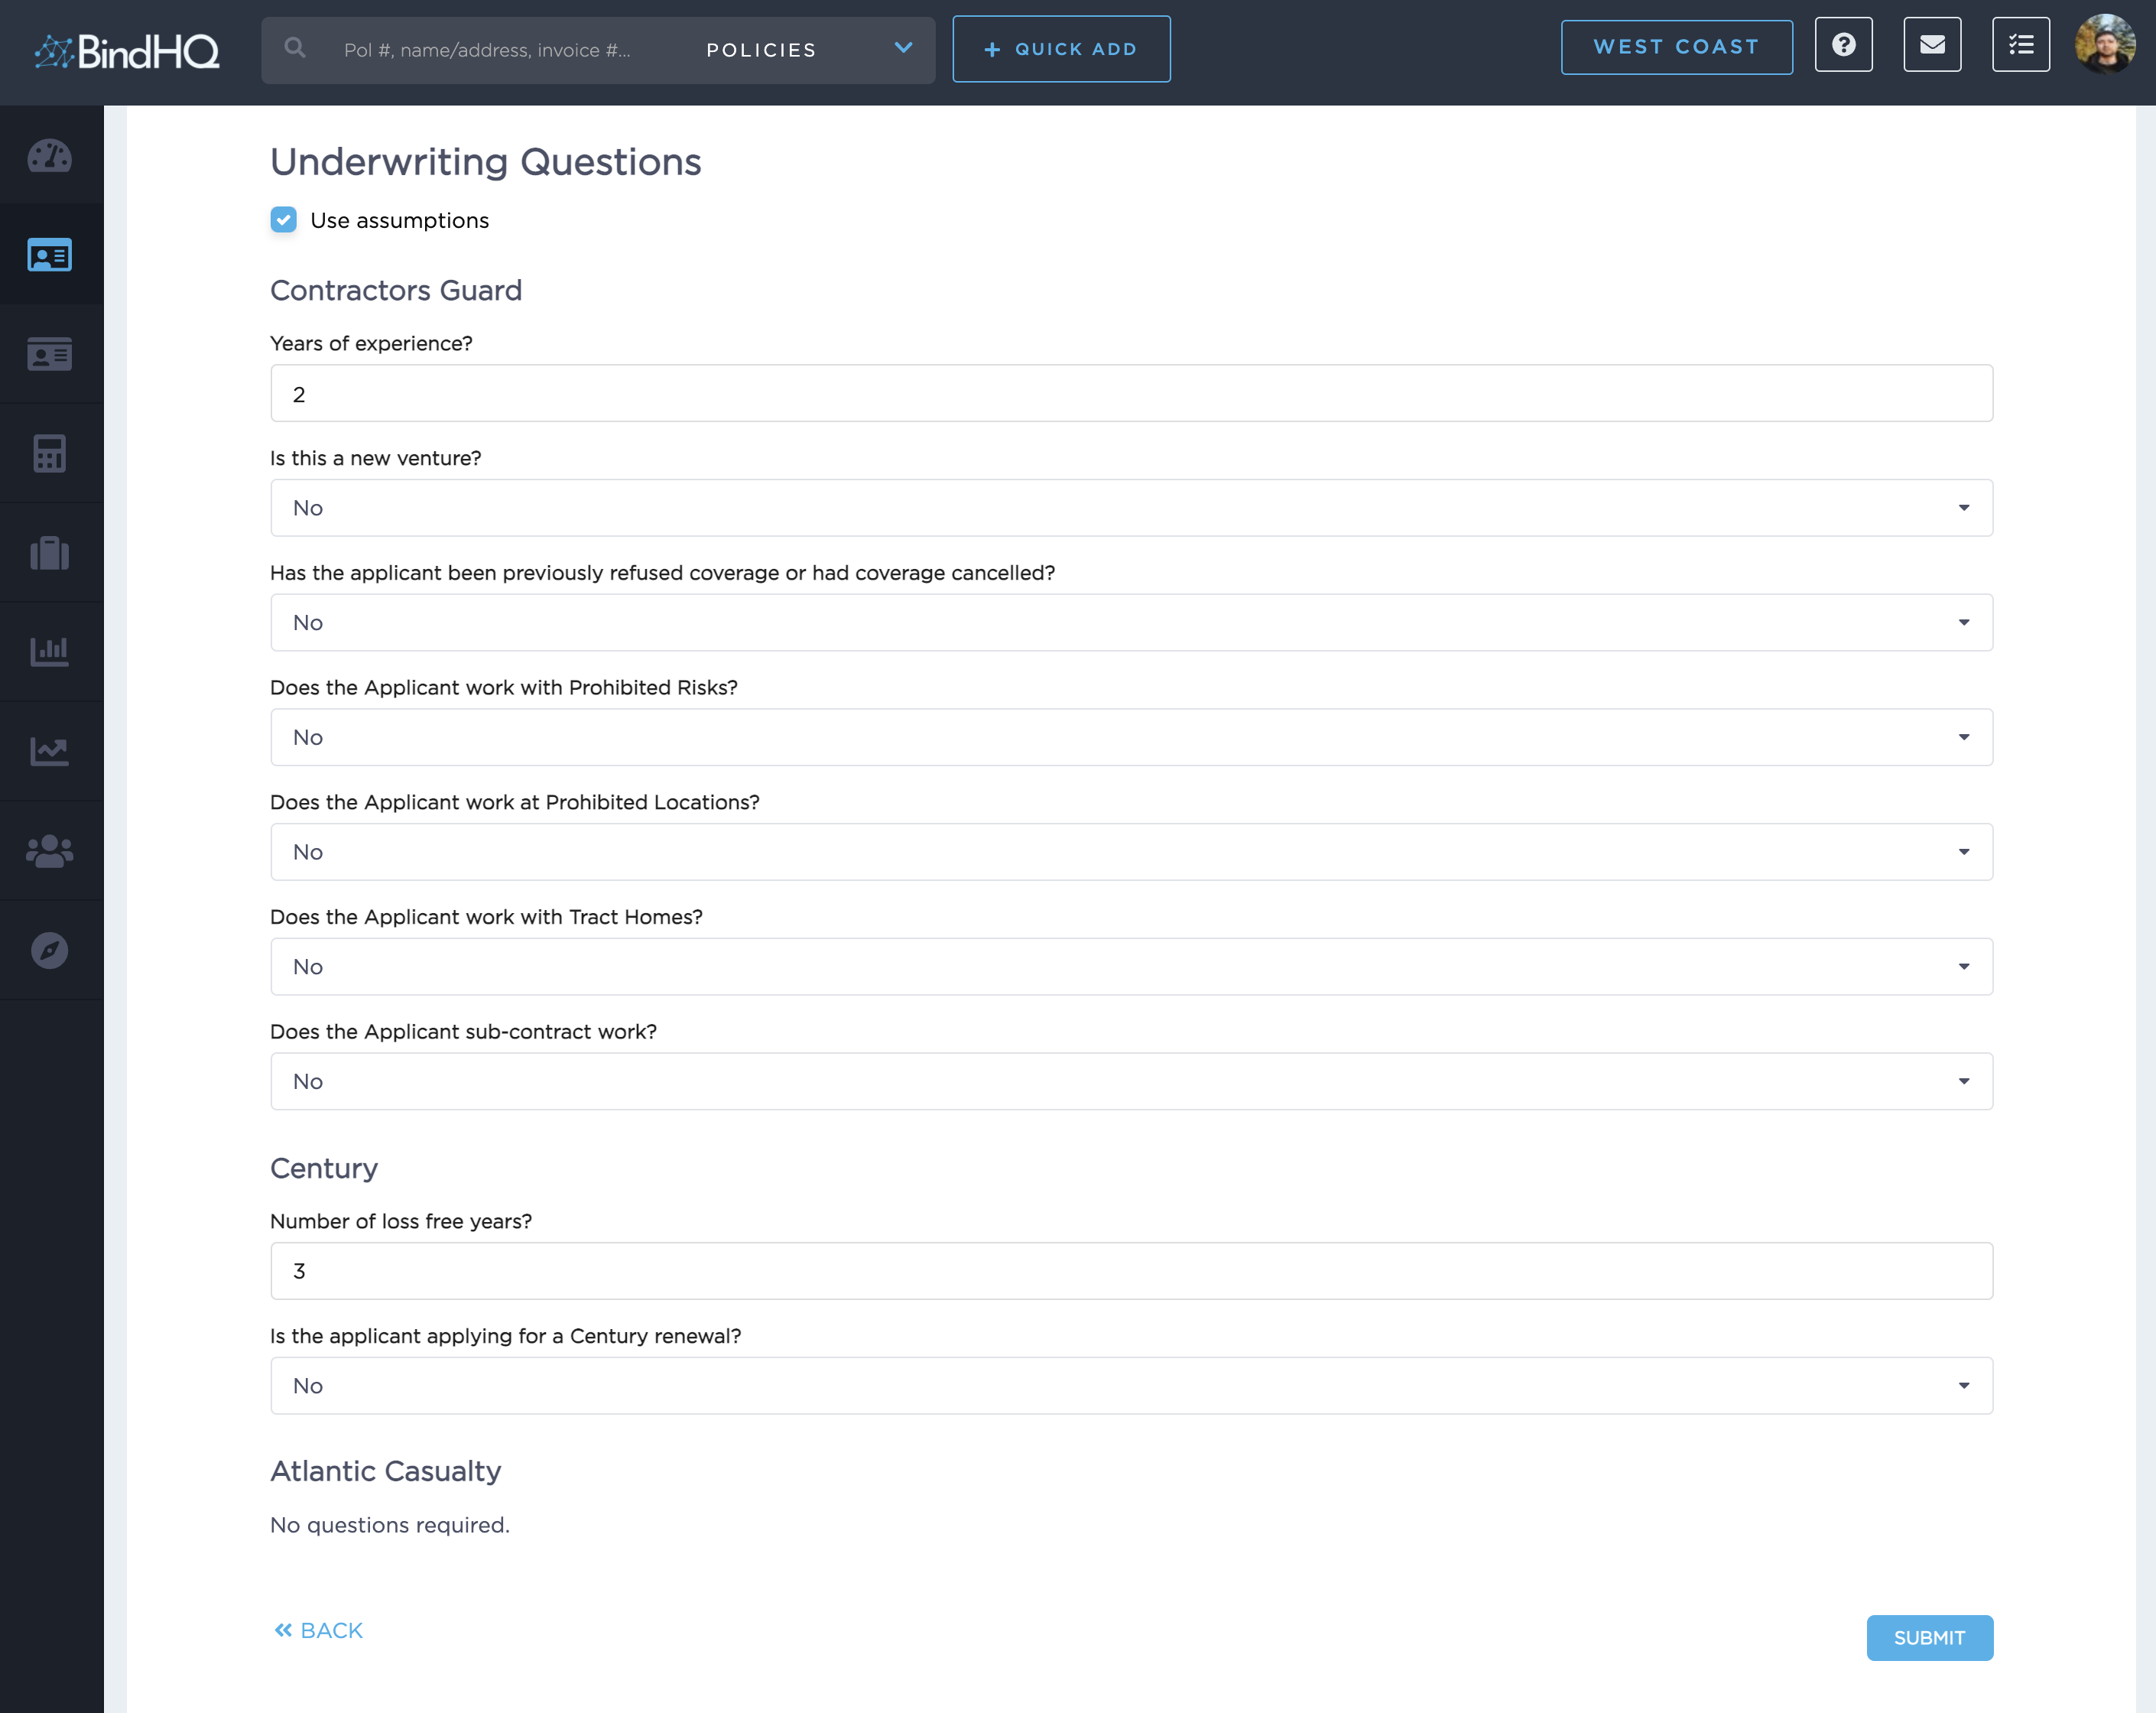
Task: Open the users group icon in sidebar
Action: [x=50, y=850]
